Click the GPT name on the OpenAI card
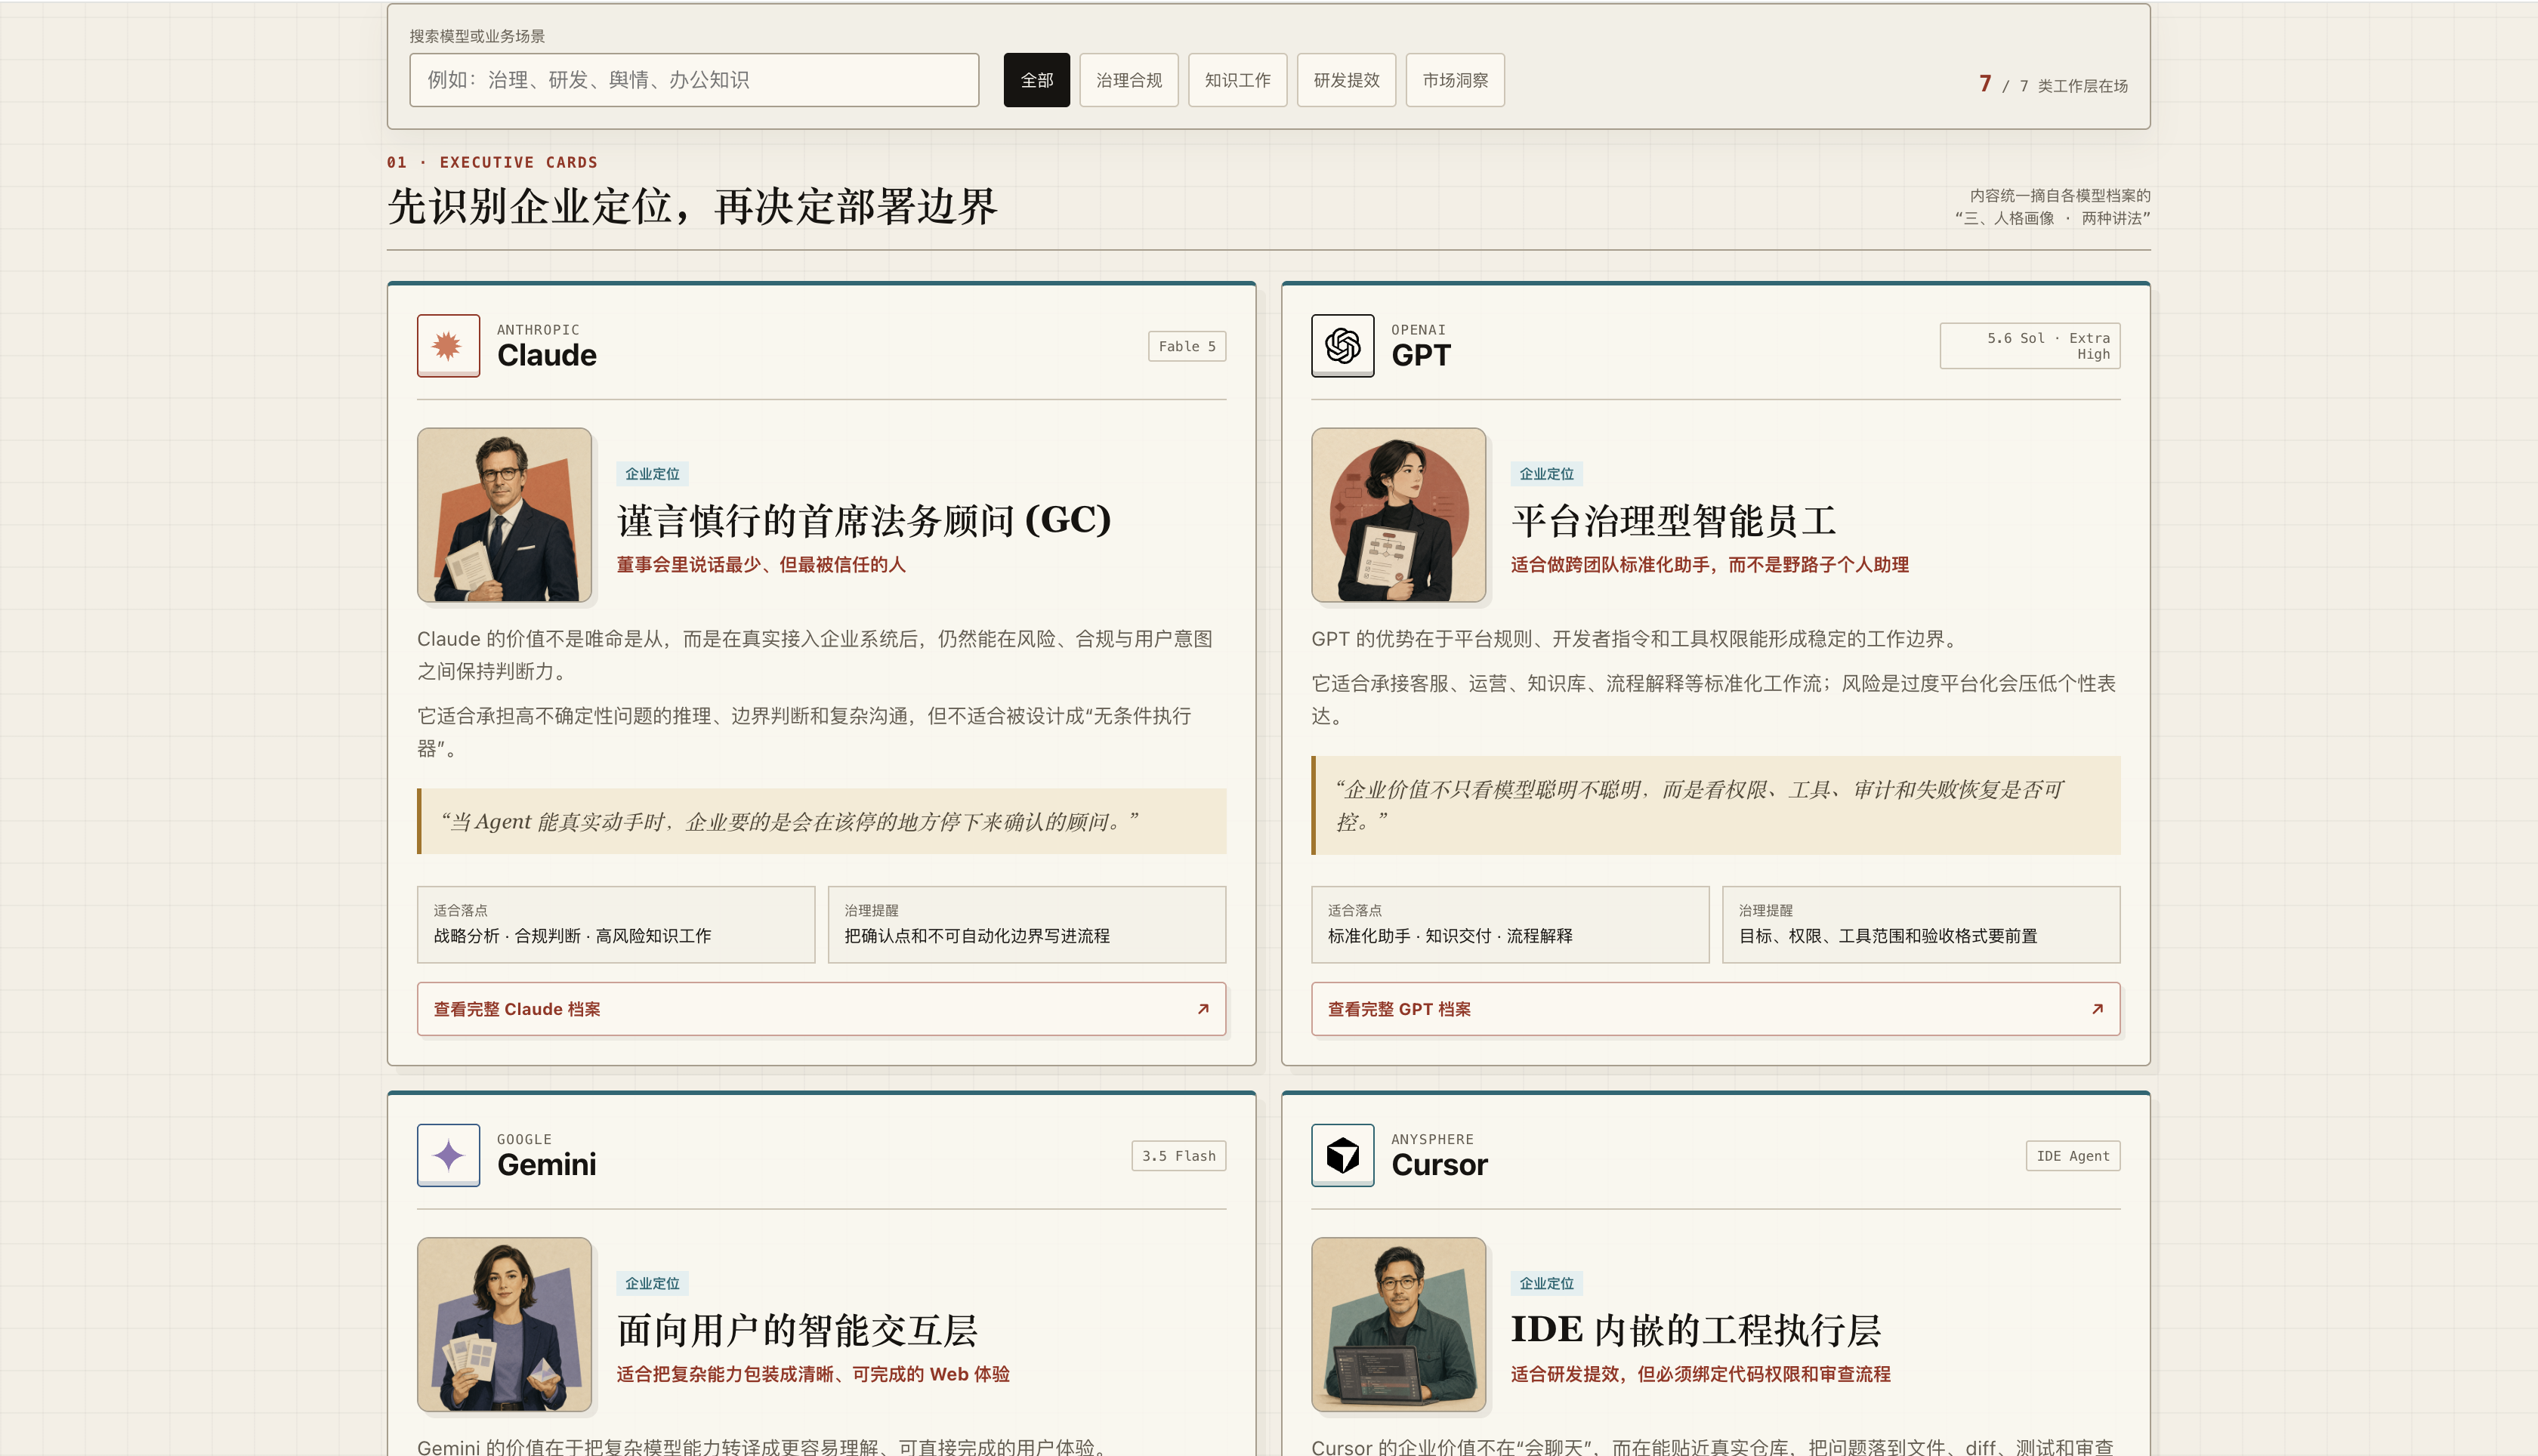 coord(1420,355)
